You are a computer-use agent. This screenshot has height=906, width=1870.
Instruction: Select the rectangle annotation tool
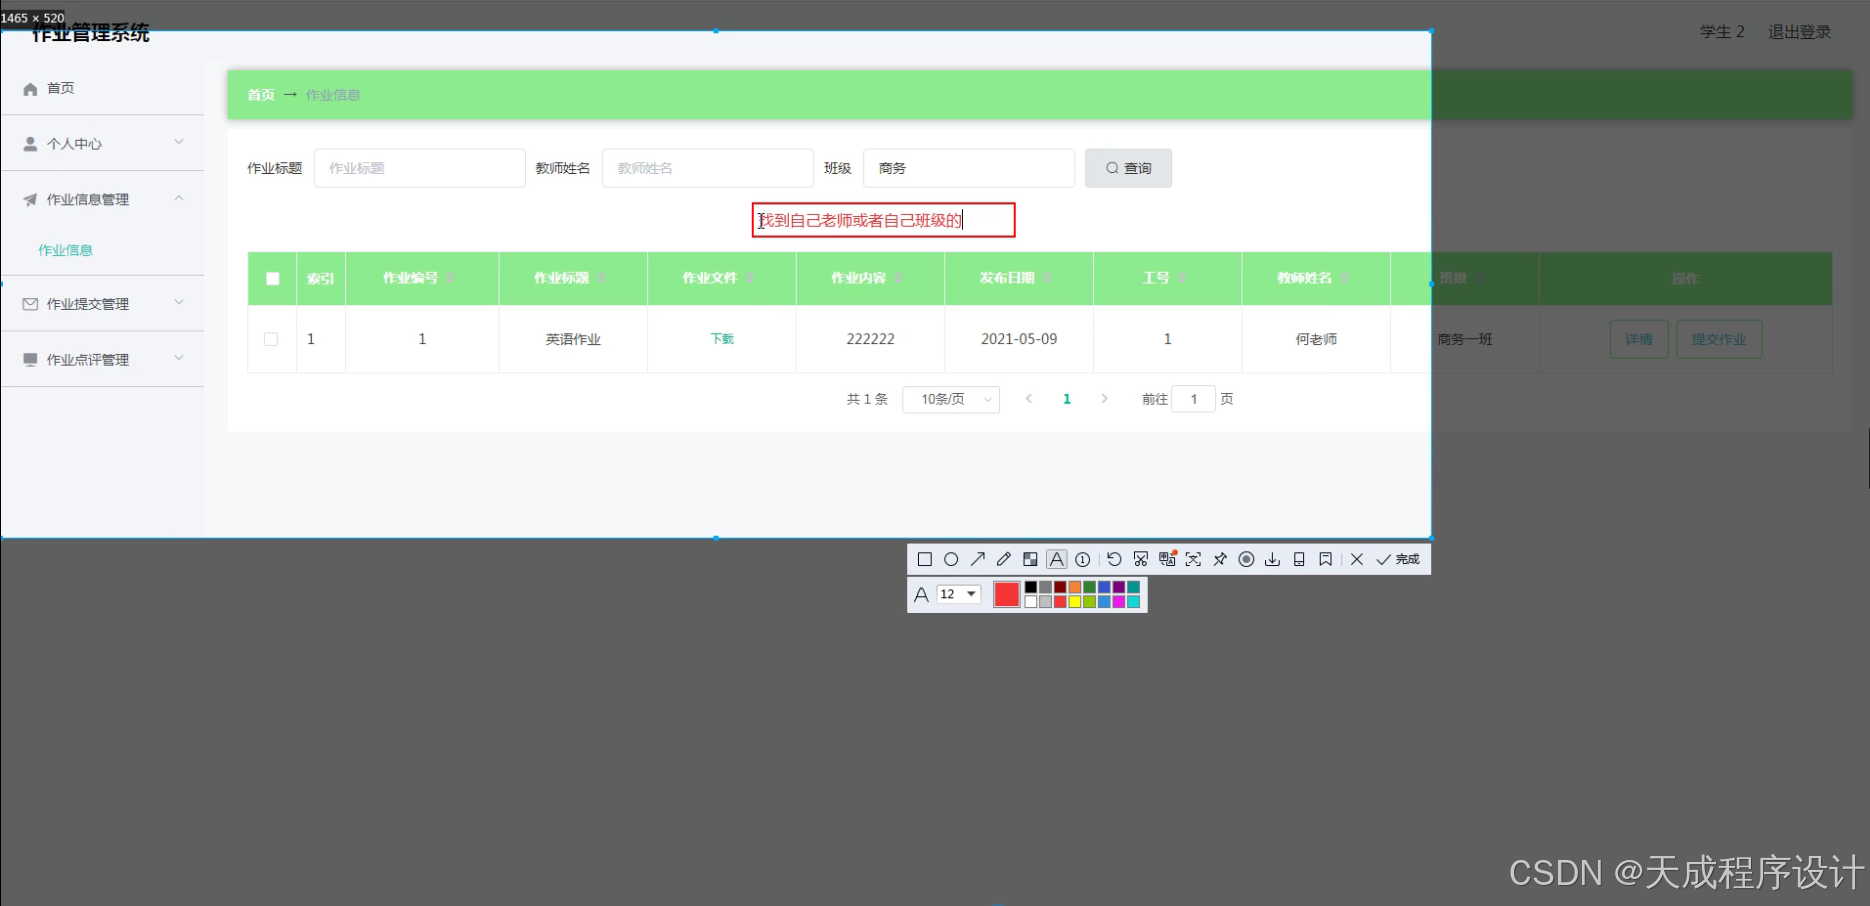(x=925, y=559)
